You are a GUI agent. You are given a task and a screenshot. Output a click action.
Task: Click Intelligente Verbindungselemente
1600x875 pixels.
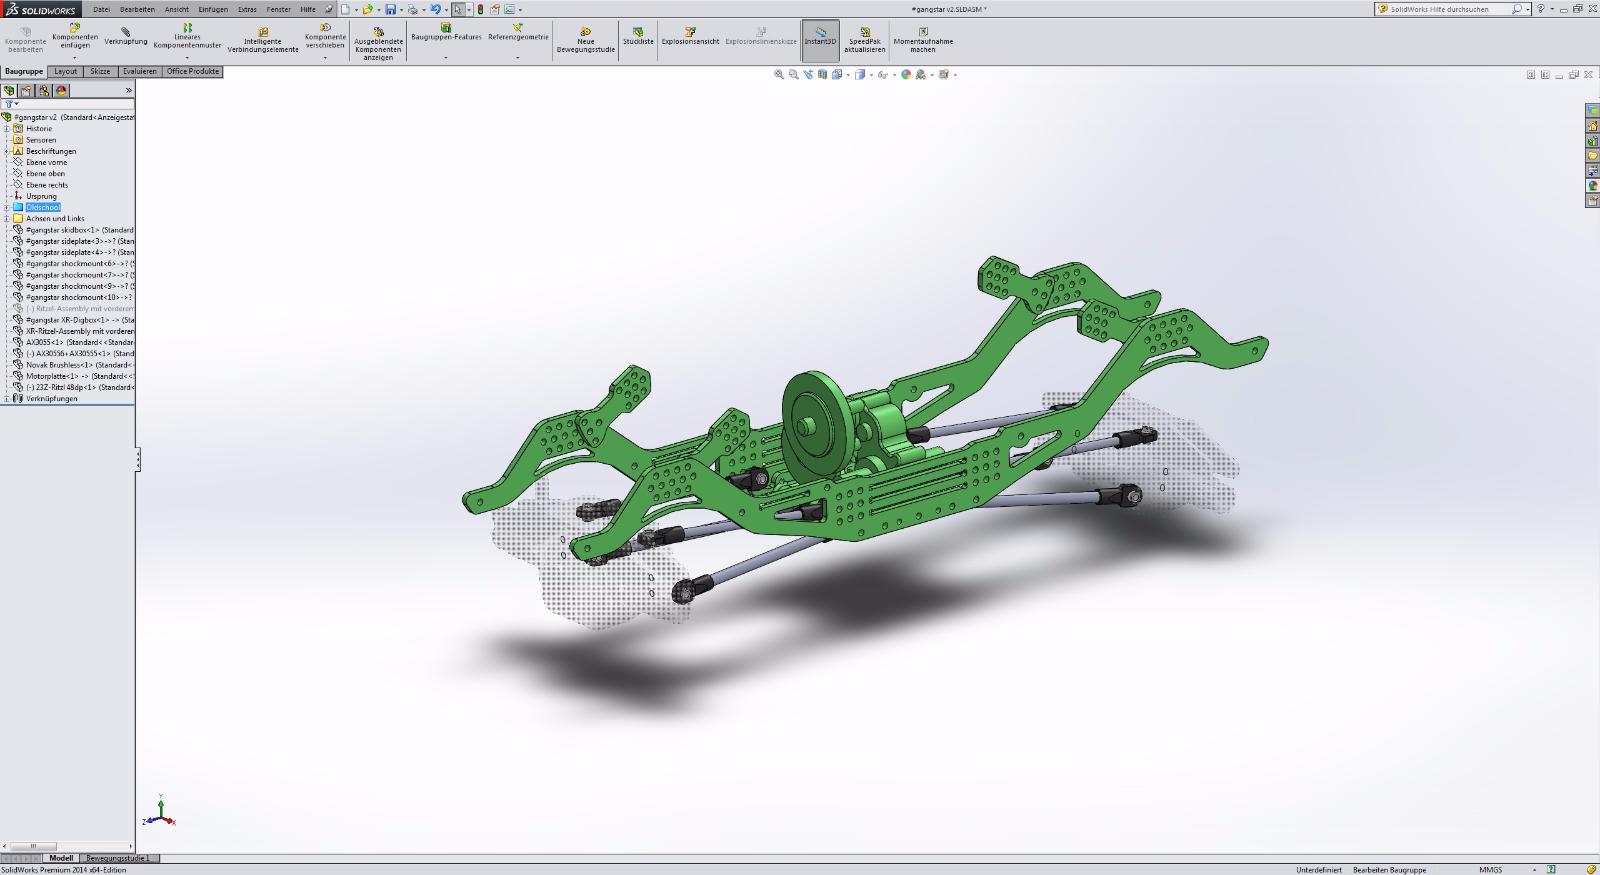coord(263,40)
